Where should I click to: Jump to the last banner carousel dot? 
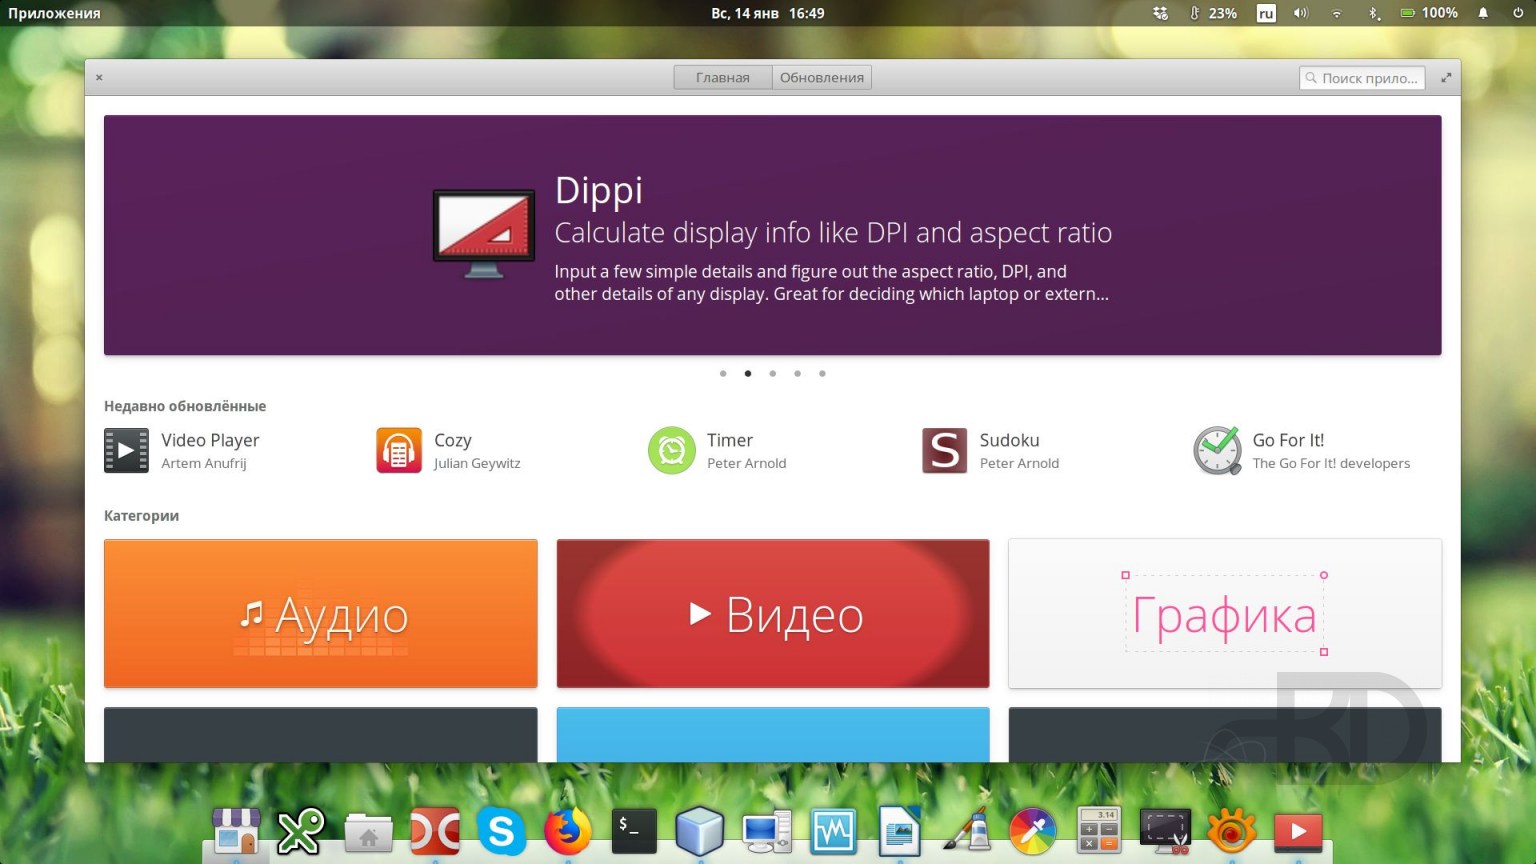pos(822,374)
